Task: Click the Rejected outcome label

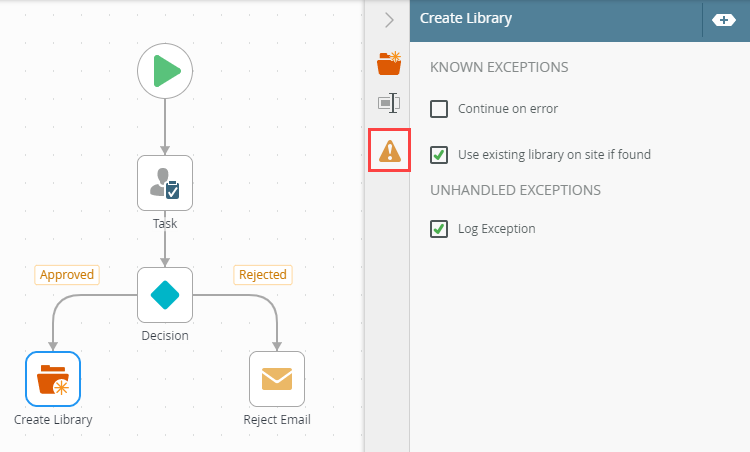Action: (263, 275)
